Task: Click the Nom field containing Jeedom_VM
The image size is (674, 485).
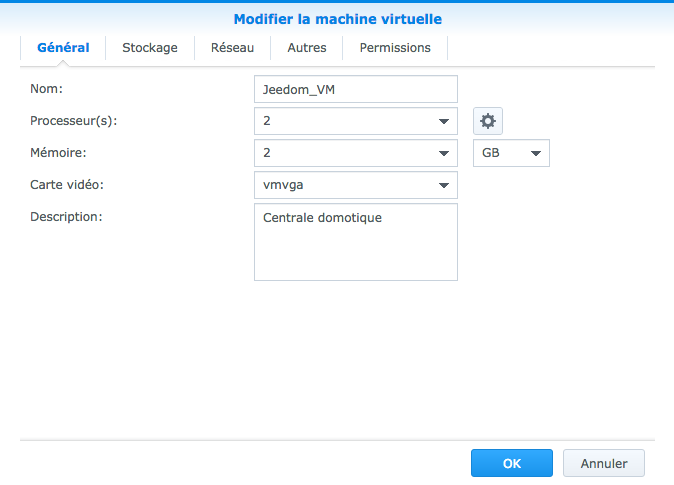Action: pyautogui.click(x=355, y=89)
